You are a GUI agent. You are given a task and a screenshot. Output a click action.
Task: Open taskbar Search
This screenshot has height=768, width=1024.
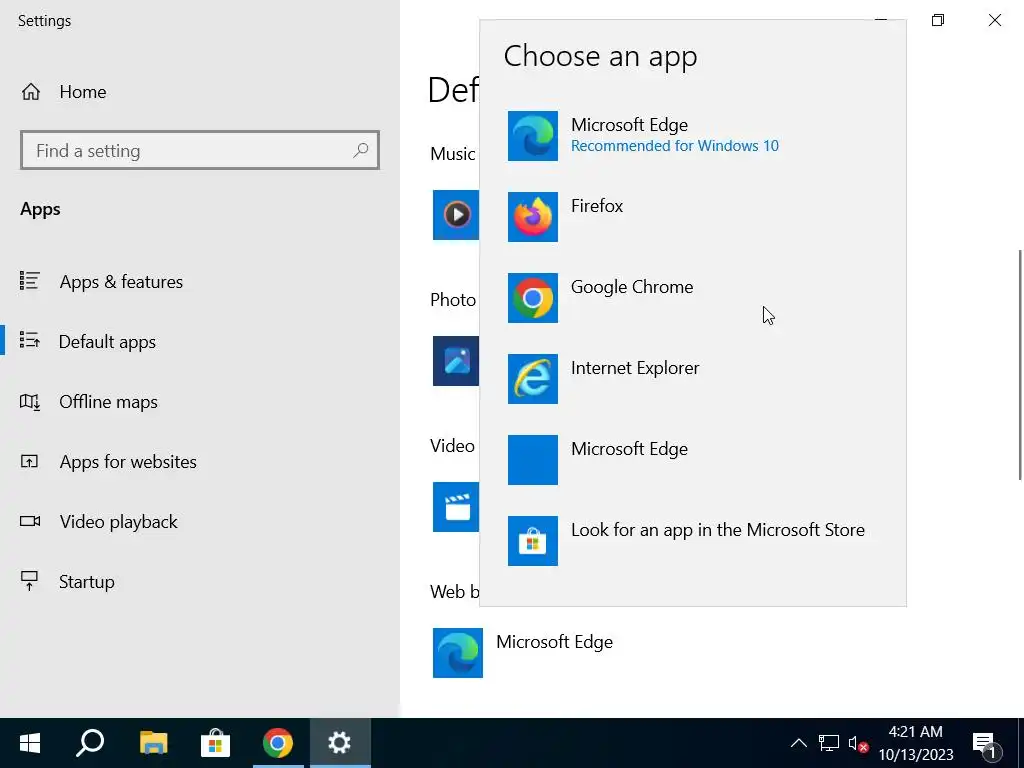(90, 743)
